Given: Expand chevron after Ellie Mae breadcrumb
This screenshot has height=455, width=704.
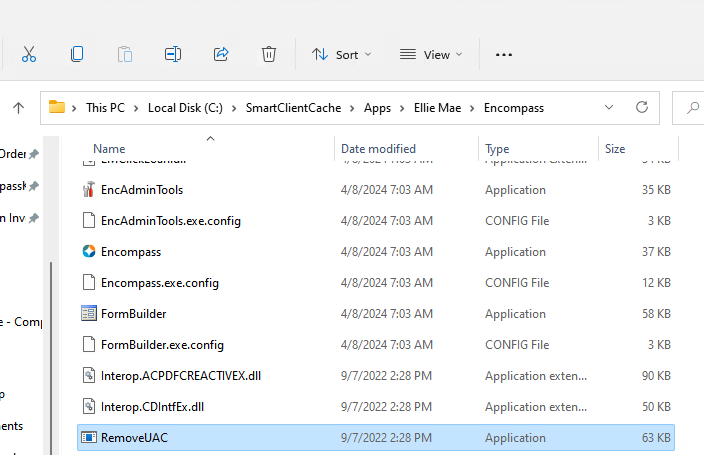Looking at the screenshot, I should point(472,109).
